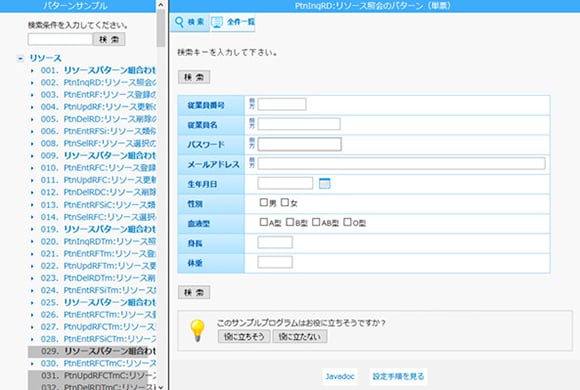Open the 設定手順を見る link
This screenshot has height=390, width=580.
click(x=398, y=377)
